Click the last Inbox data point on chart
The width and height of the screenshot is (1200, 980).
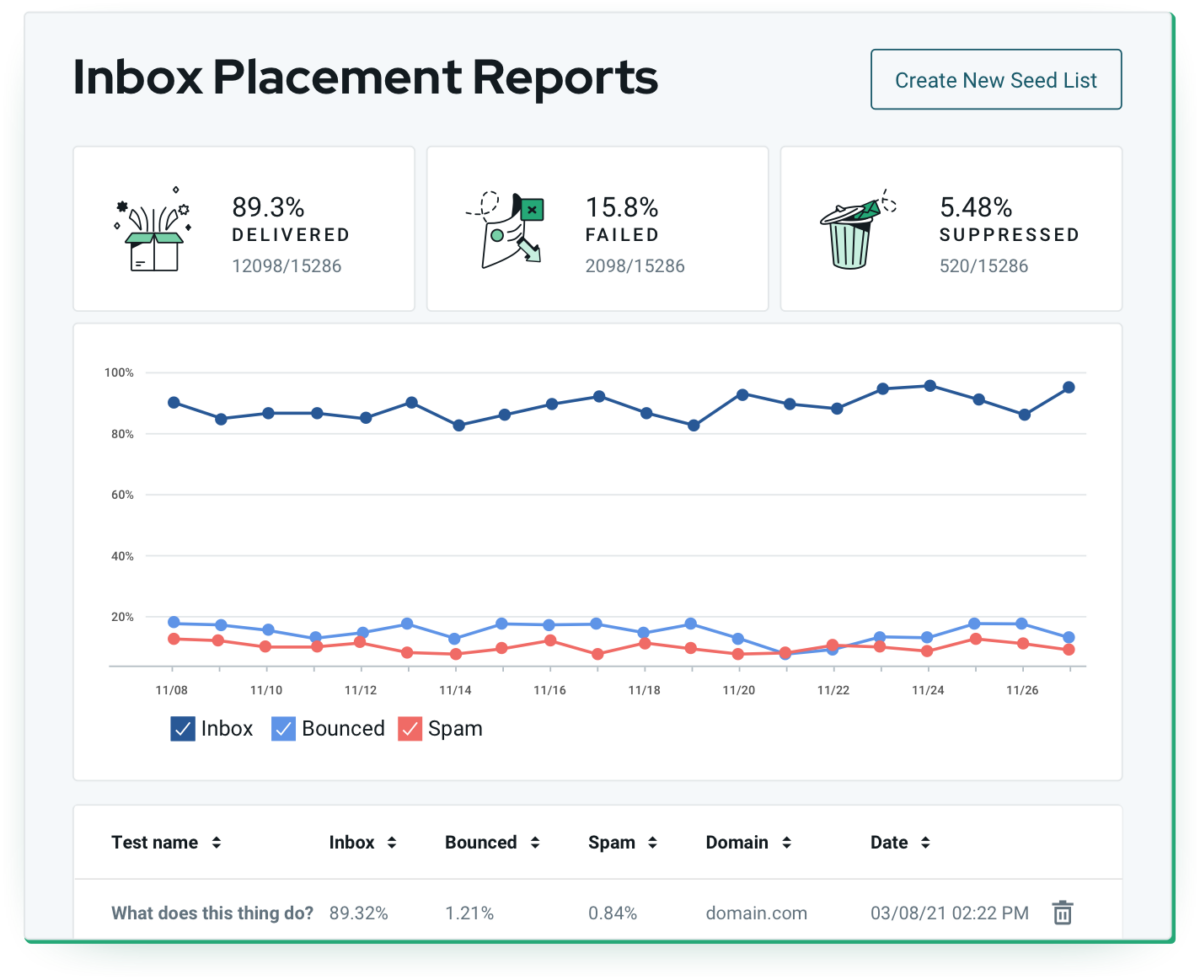tap(1068, 387)
